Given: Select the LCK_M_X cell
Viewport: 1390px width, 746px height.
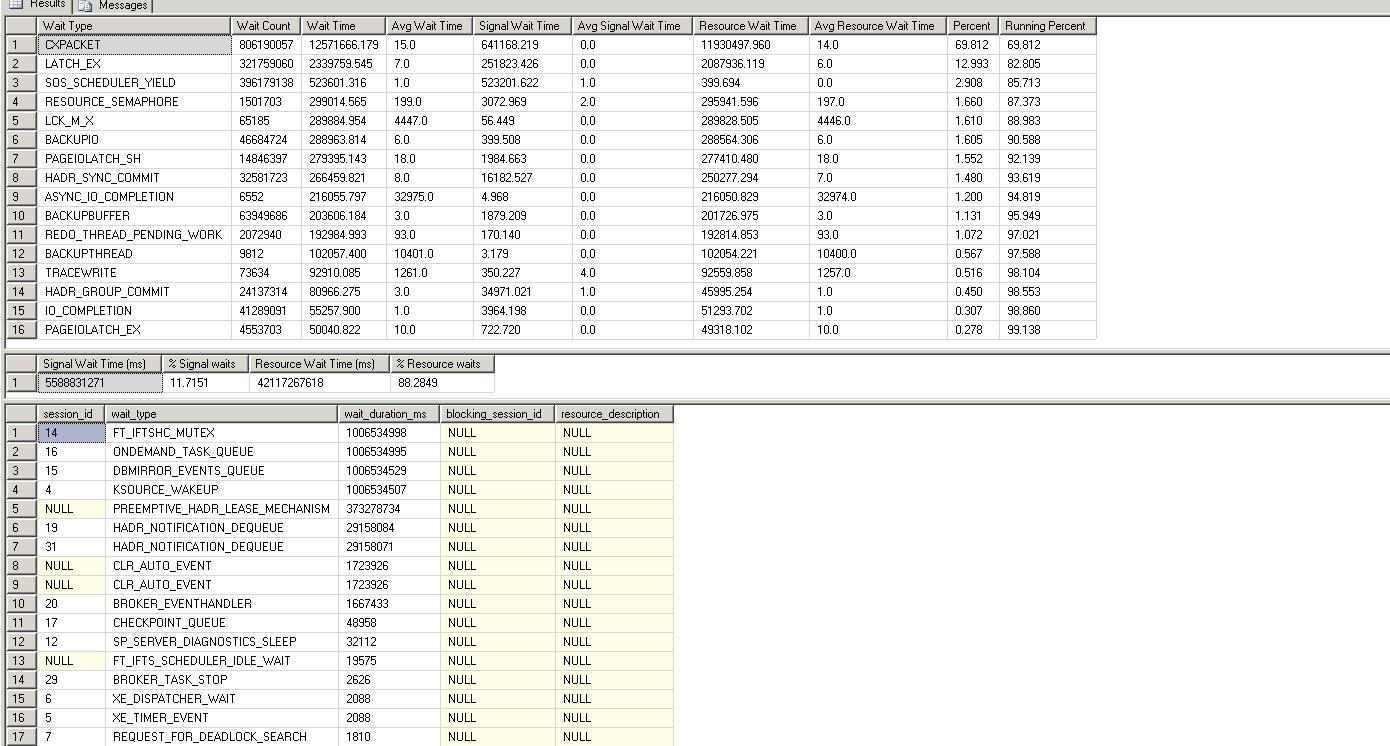Looking at the screenshot, I should tap(134, 121).
